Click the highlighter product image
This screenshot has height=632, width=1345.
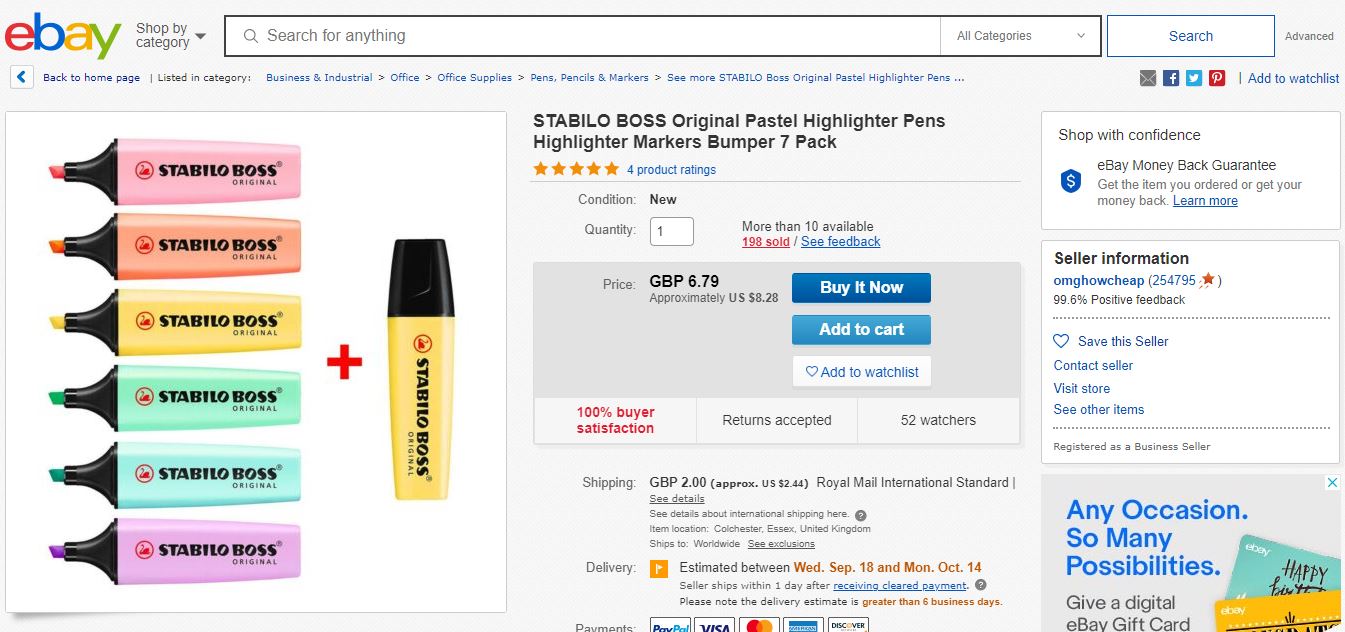pyautogui.click(x=256, y=361)
